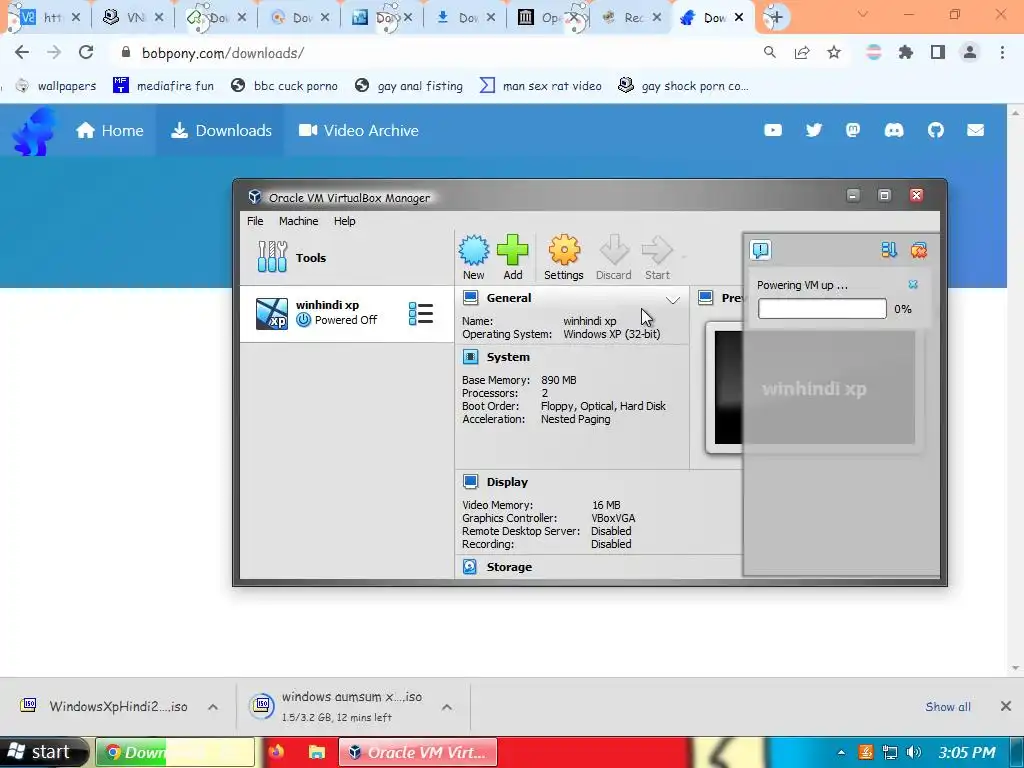Click the address bar with bobpony.com/downloads/
The height and width of the screenshot is (768, 1024).
(x=431, y=53)
